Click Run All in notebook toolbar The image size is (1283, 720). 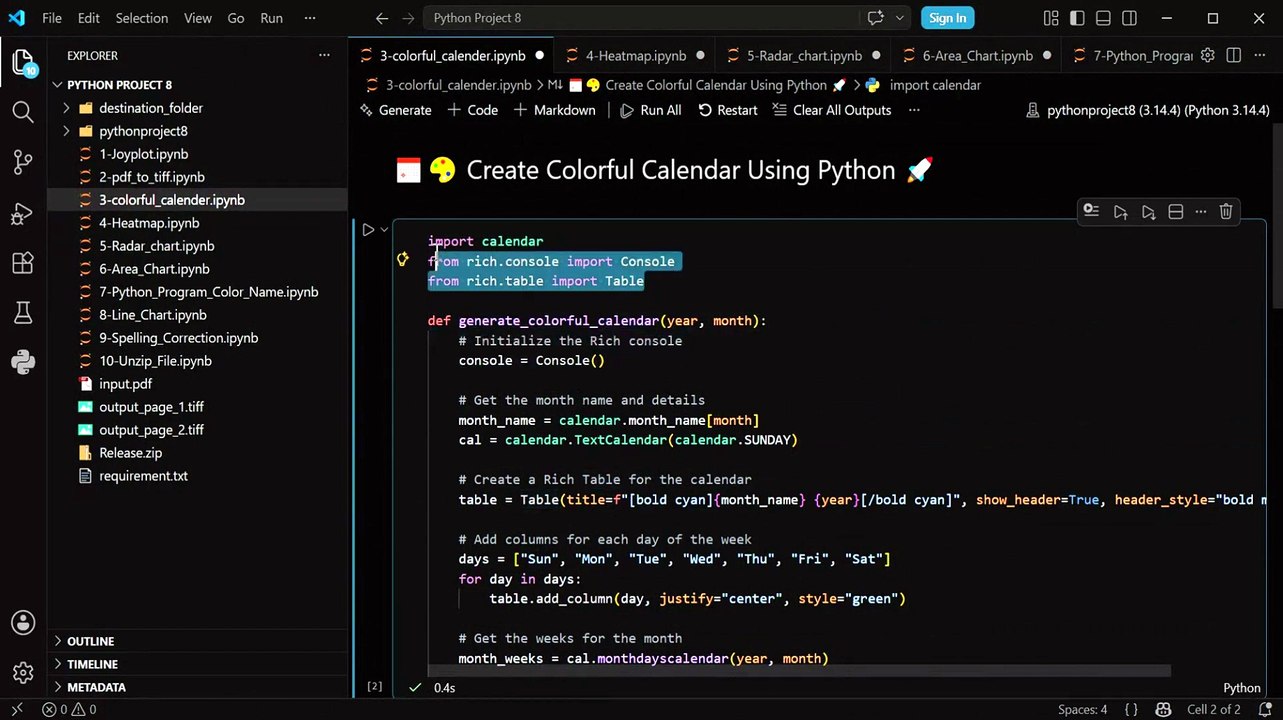(650, 110)
